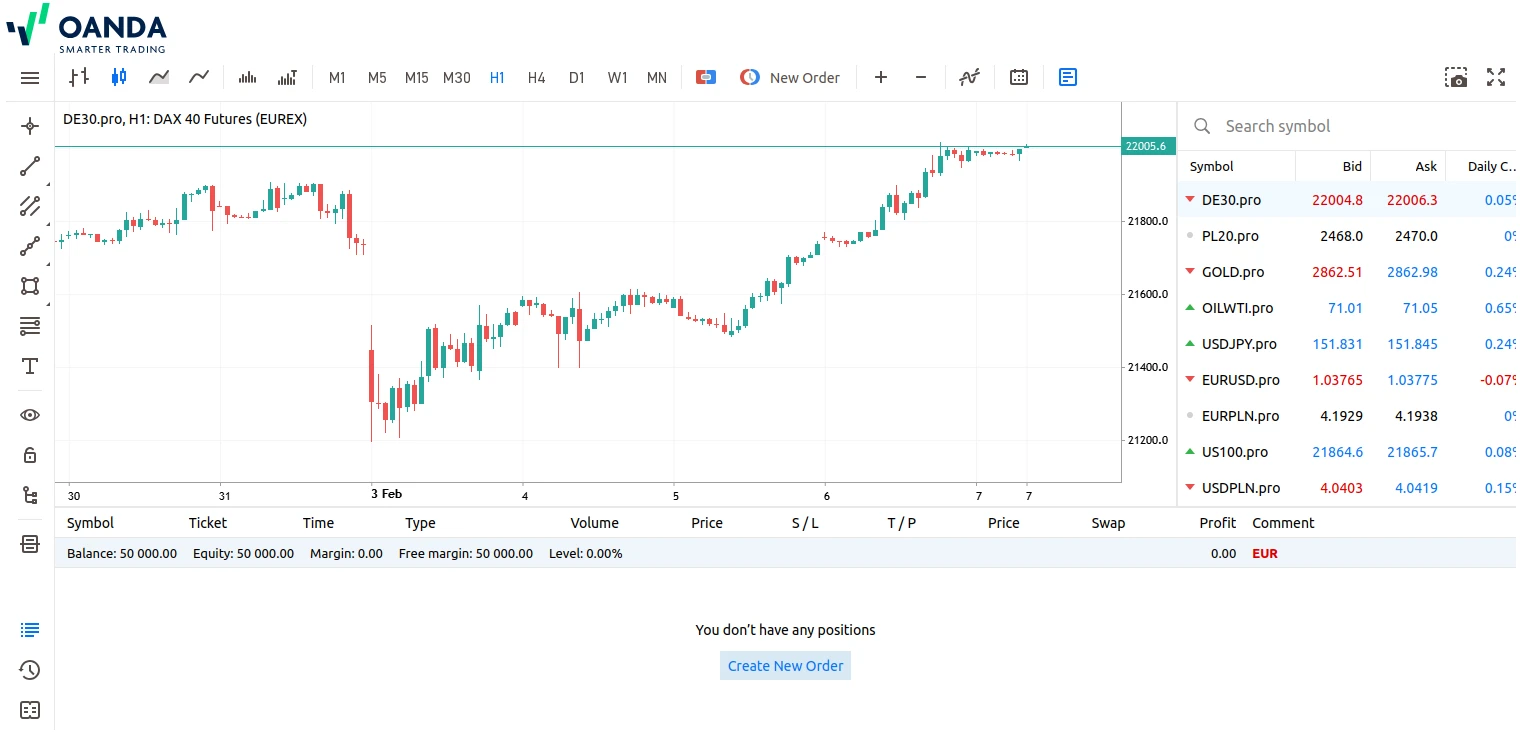1520x756 pixels.
Task: Select the M30 timeframe
Action: tap(457, 78)
